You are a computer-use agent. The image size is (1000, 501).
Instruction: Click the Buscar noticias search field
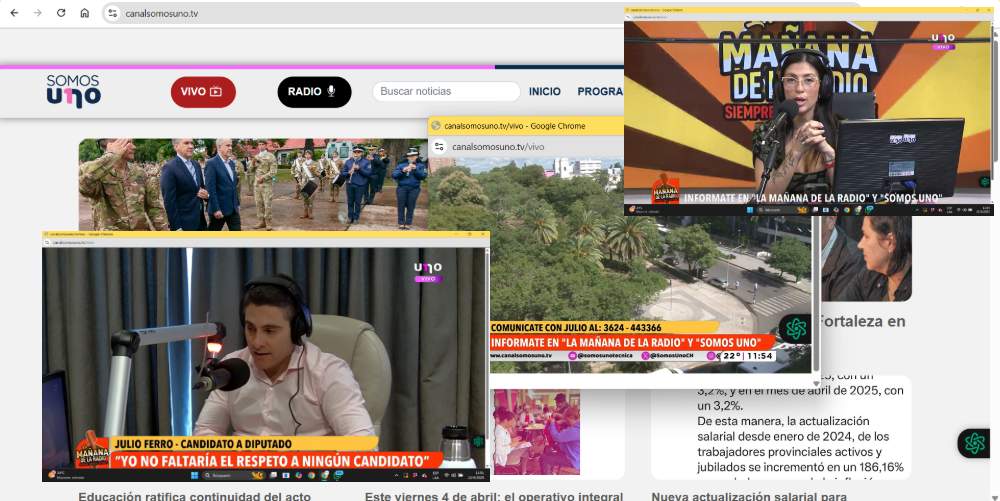click(x=446, y=91)
